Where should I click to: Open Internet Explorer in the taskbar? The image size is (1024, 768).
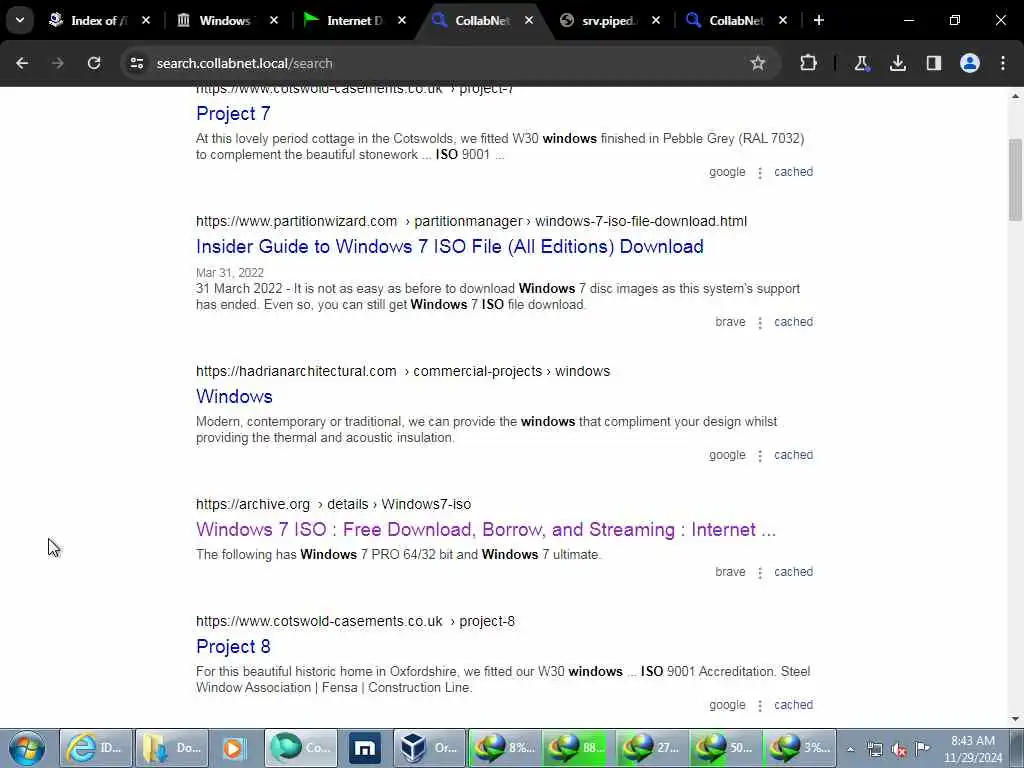click(96, 748)
